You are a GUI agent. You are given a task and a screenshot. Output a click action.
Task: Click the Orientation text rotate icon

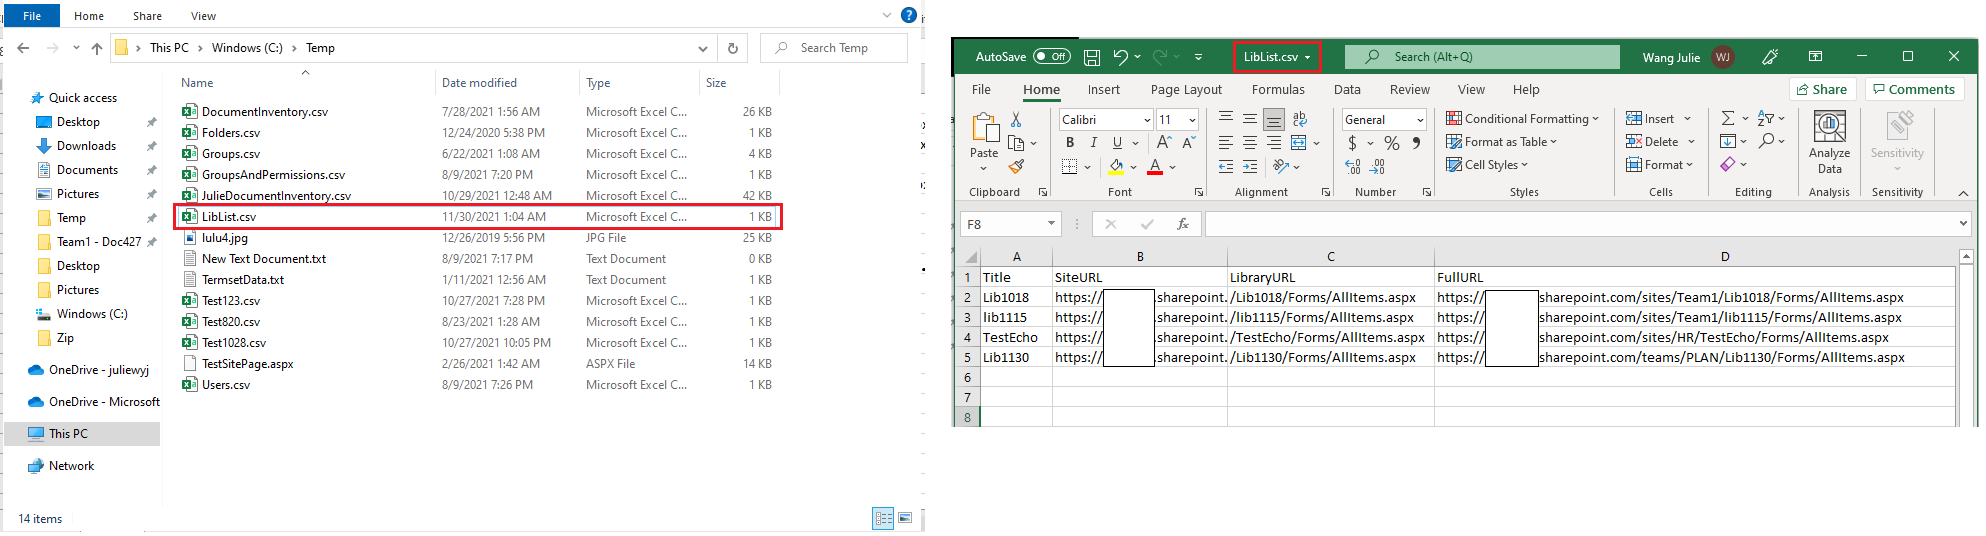[x=1281, y=167]
